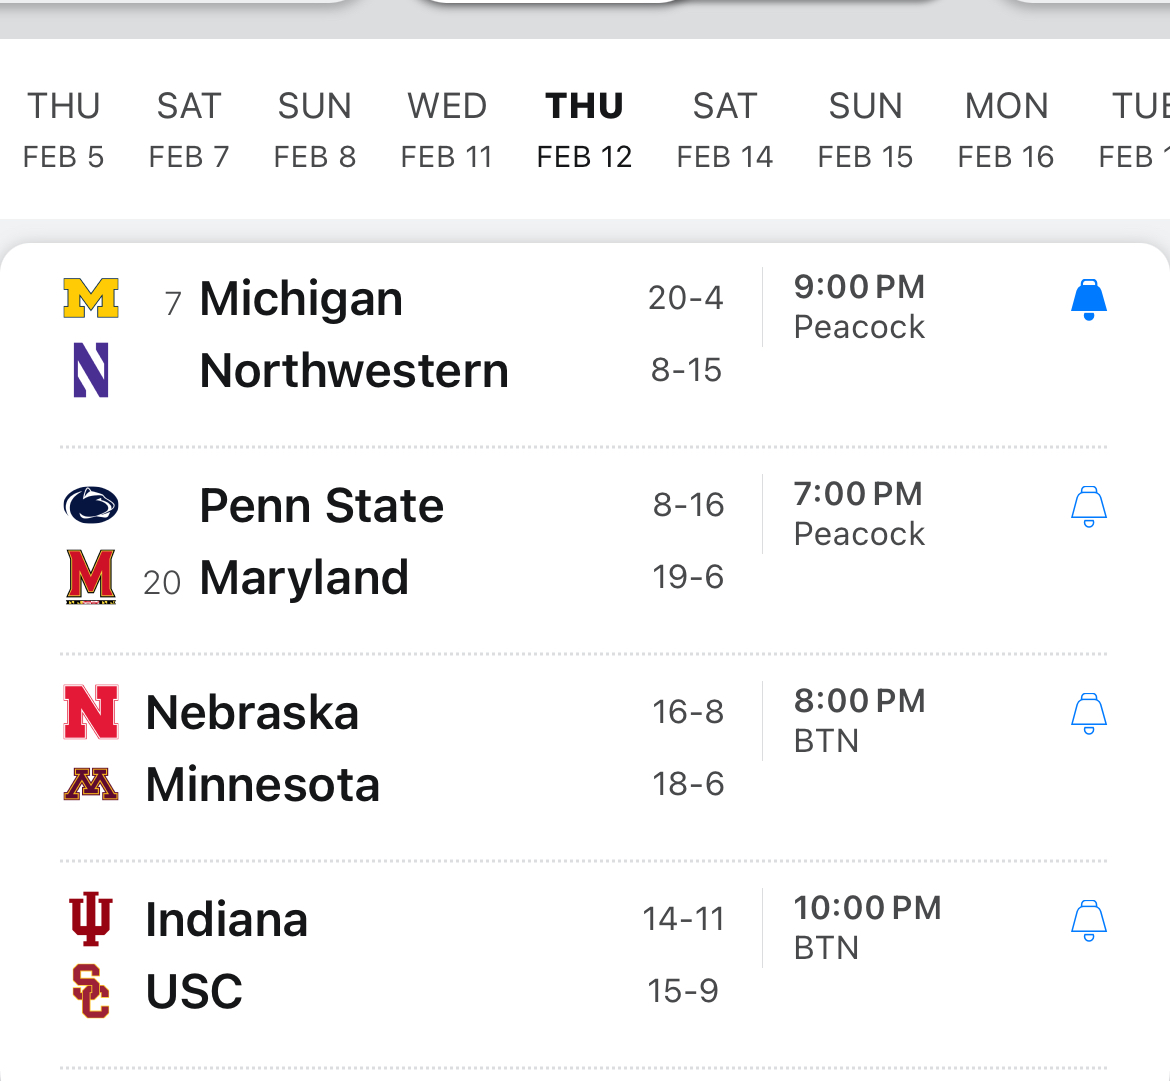Enable alert bell for Indiana-USC game
The width and height of the screenshot is (1170, 1081).
click(1088, 921)
